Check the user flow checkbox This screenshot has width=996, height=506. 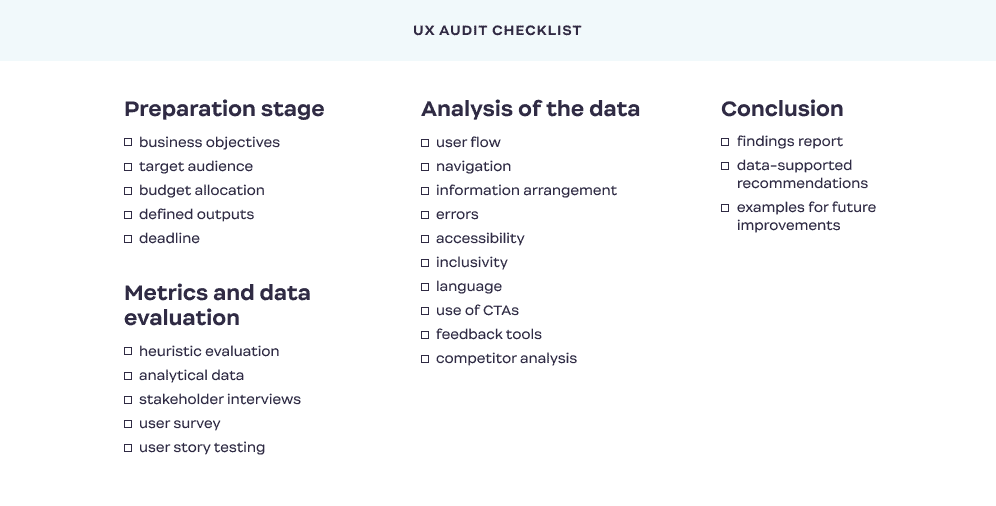(425, 143)
